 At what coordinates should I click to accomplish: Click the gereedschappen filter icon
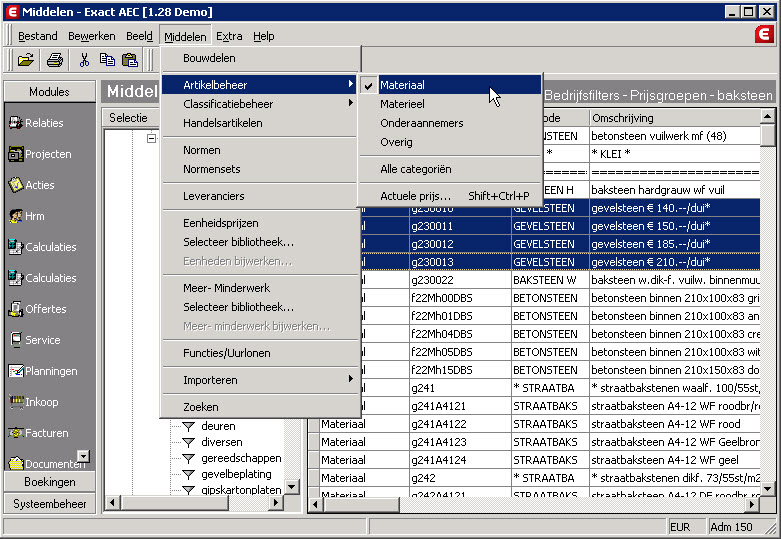point(188,458)
